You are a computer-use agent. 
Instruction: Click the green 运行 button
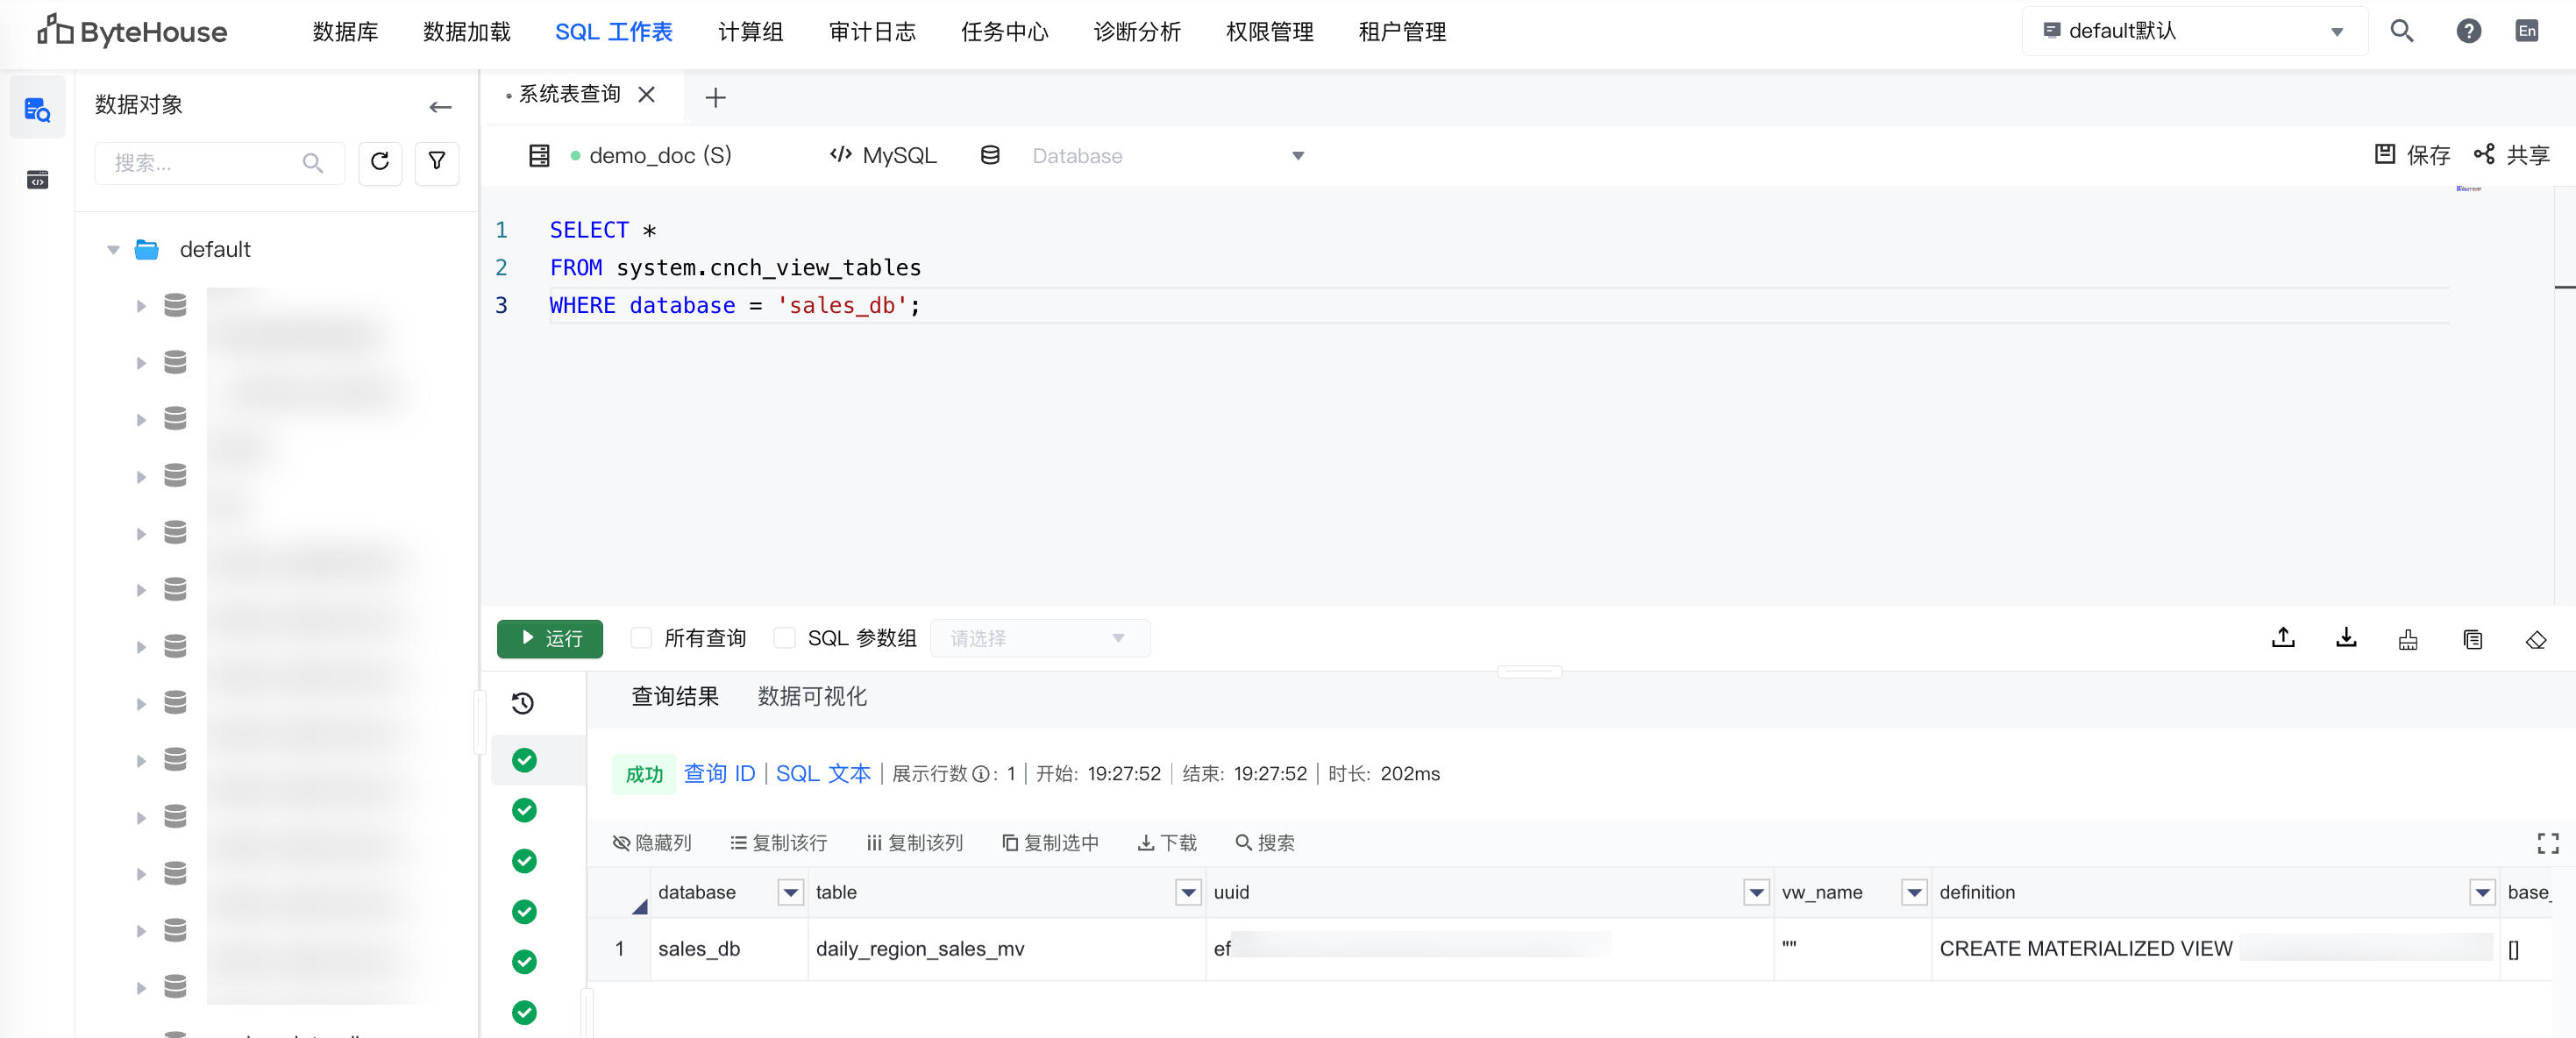(x=549, y=638)
